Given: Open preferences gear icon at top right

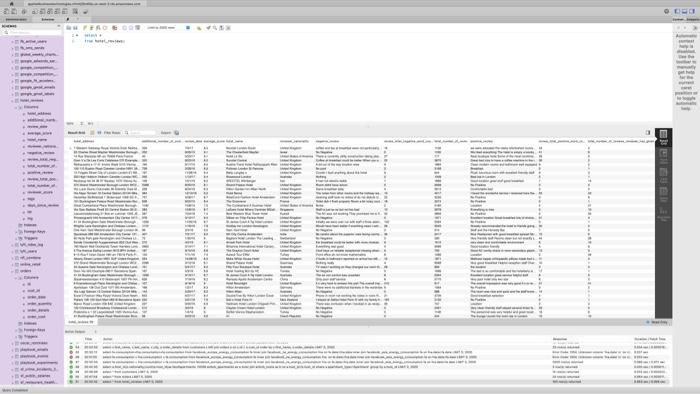Looking at the screenshot, I should pos(667,12).
